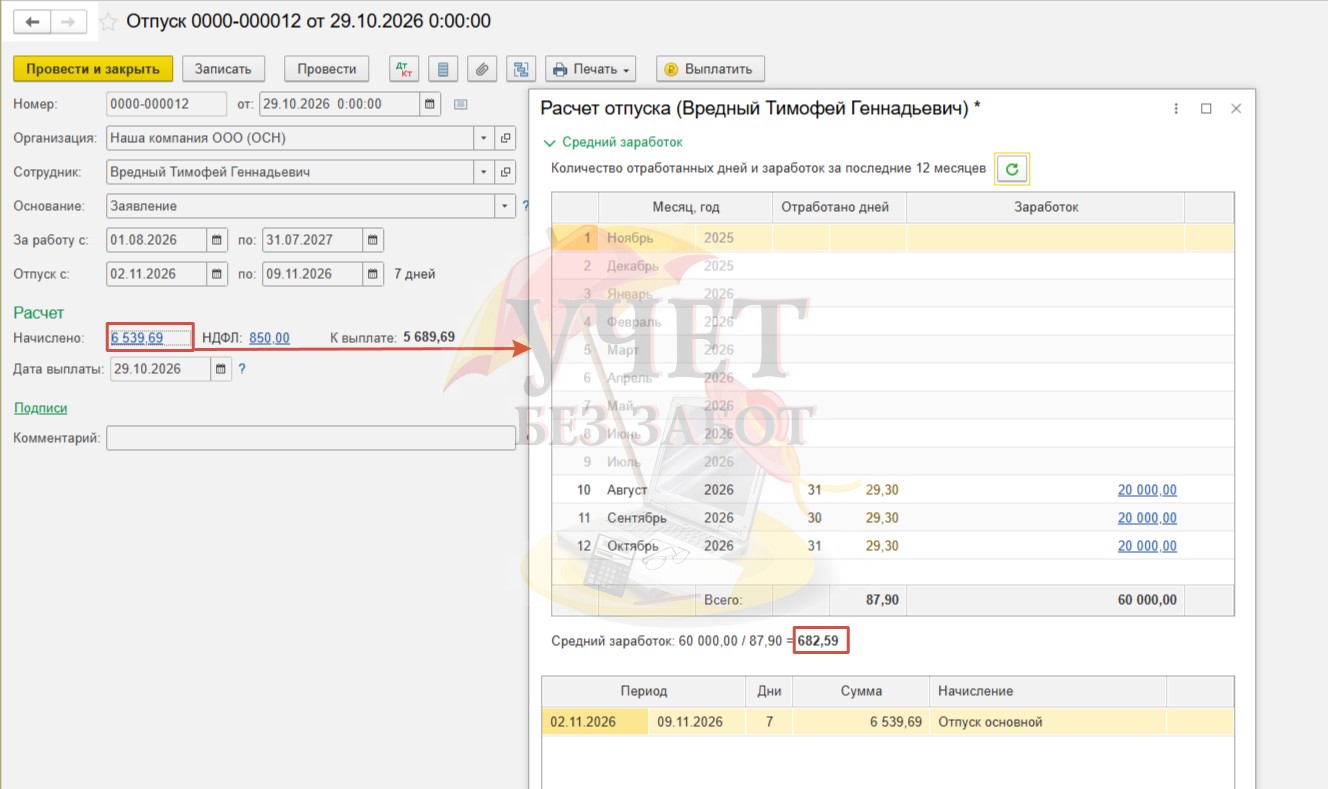Open the НДФЛ 850,00 link

(269, 338)
